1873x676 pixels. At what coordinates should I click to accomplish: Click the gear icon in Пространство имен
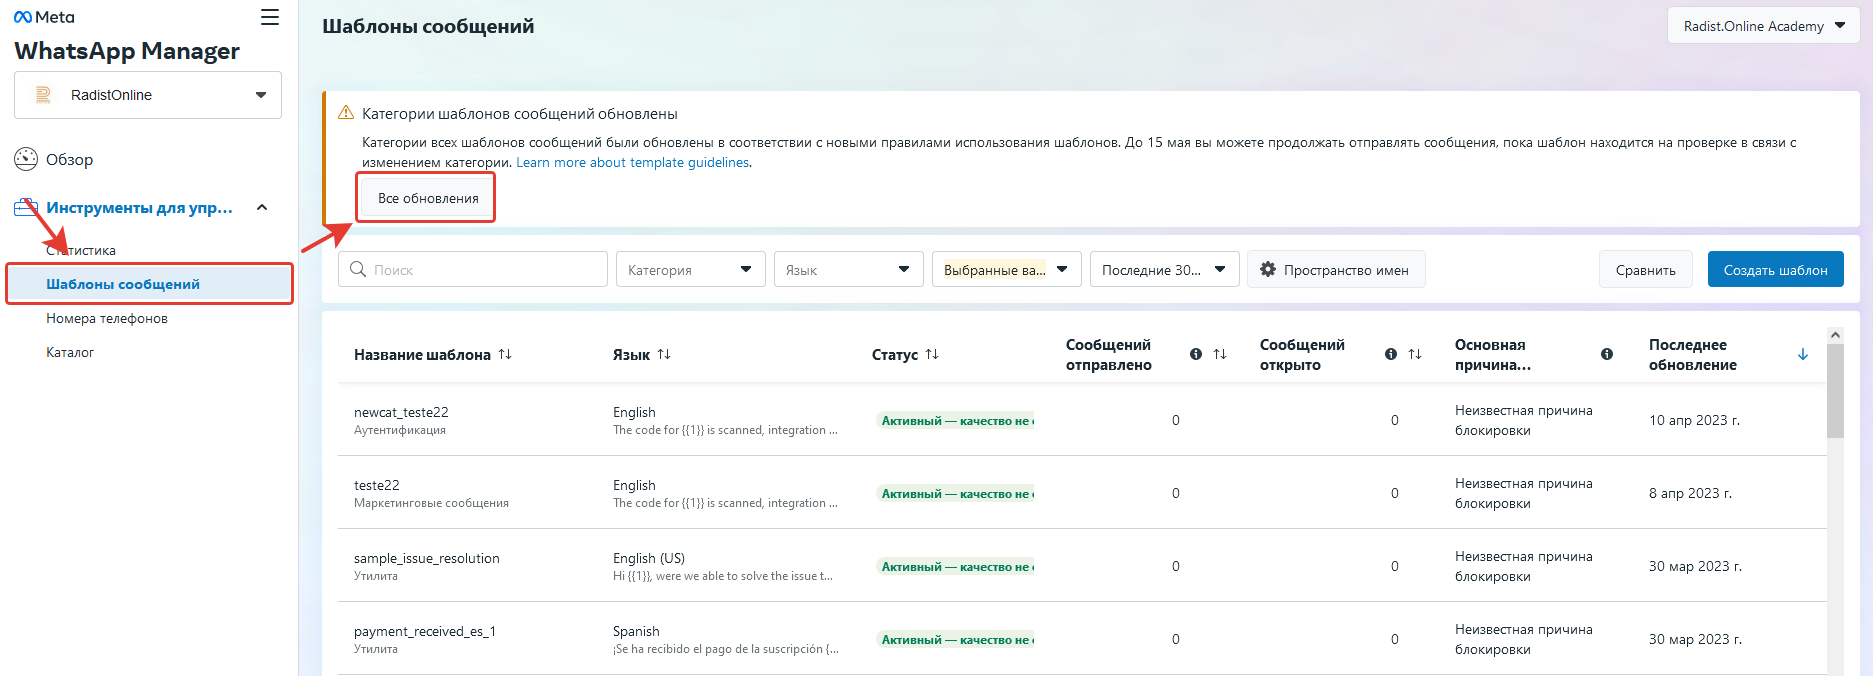[x=1268, y=269]
